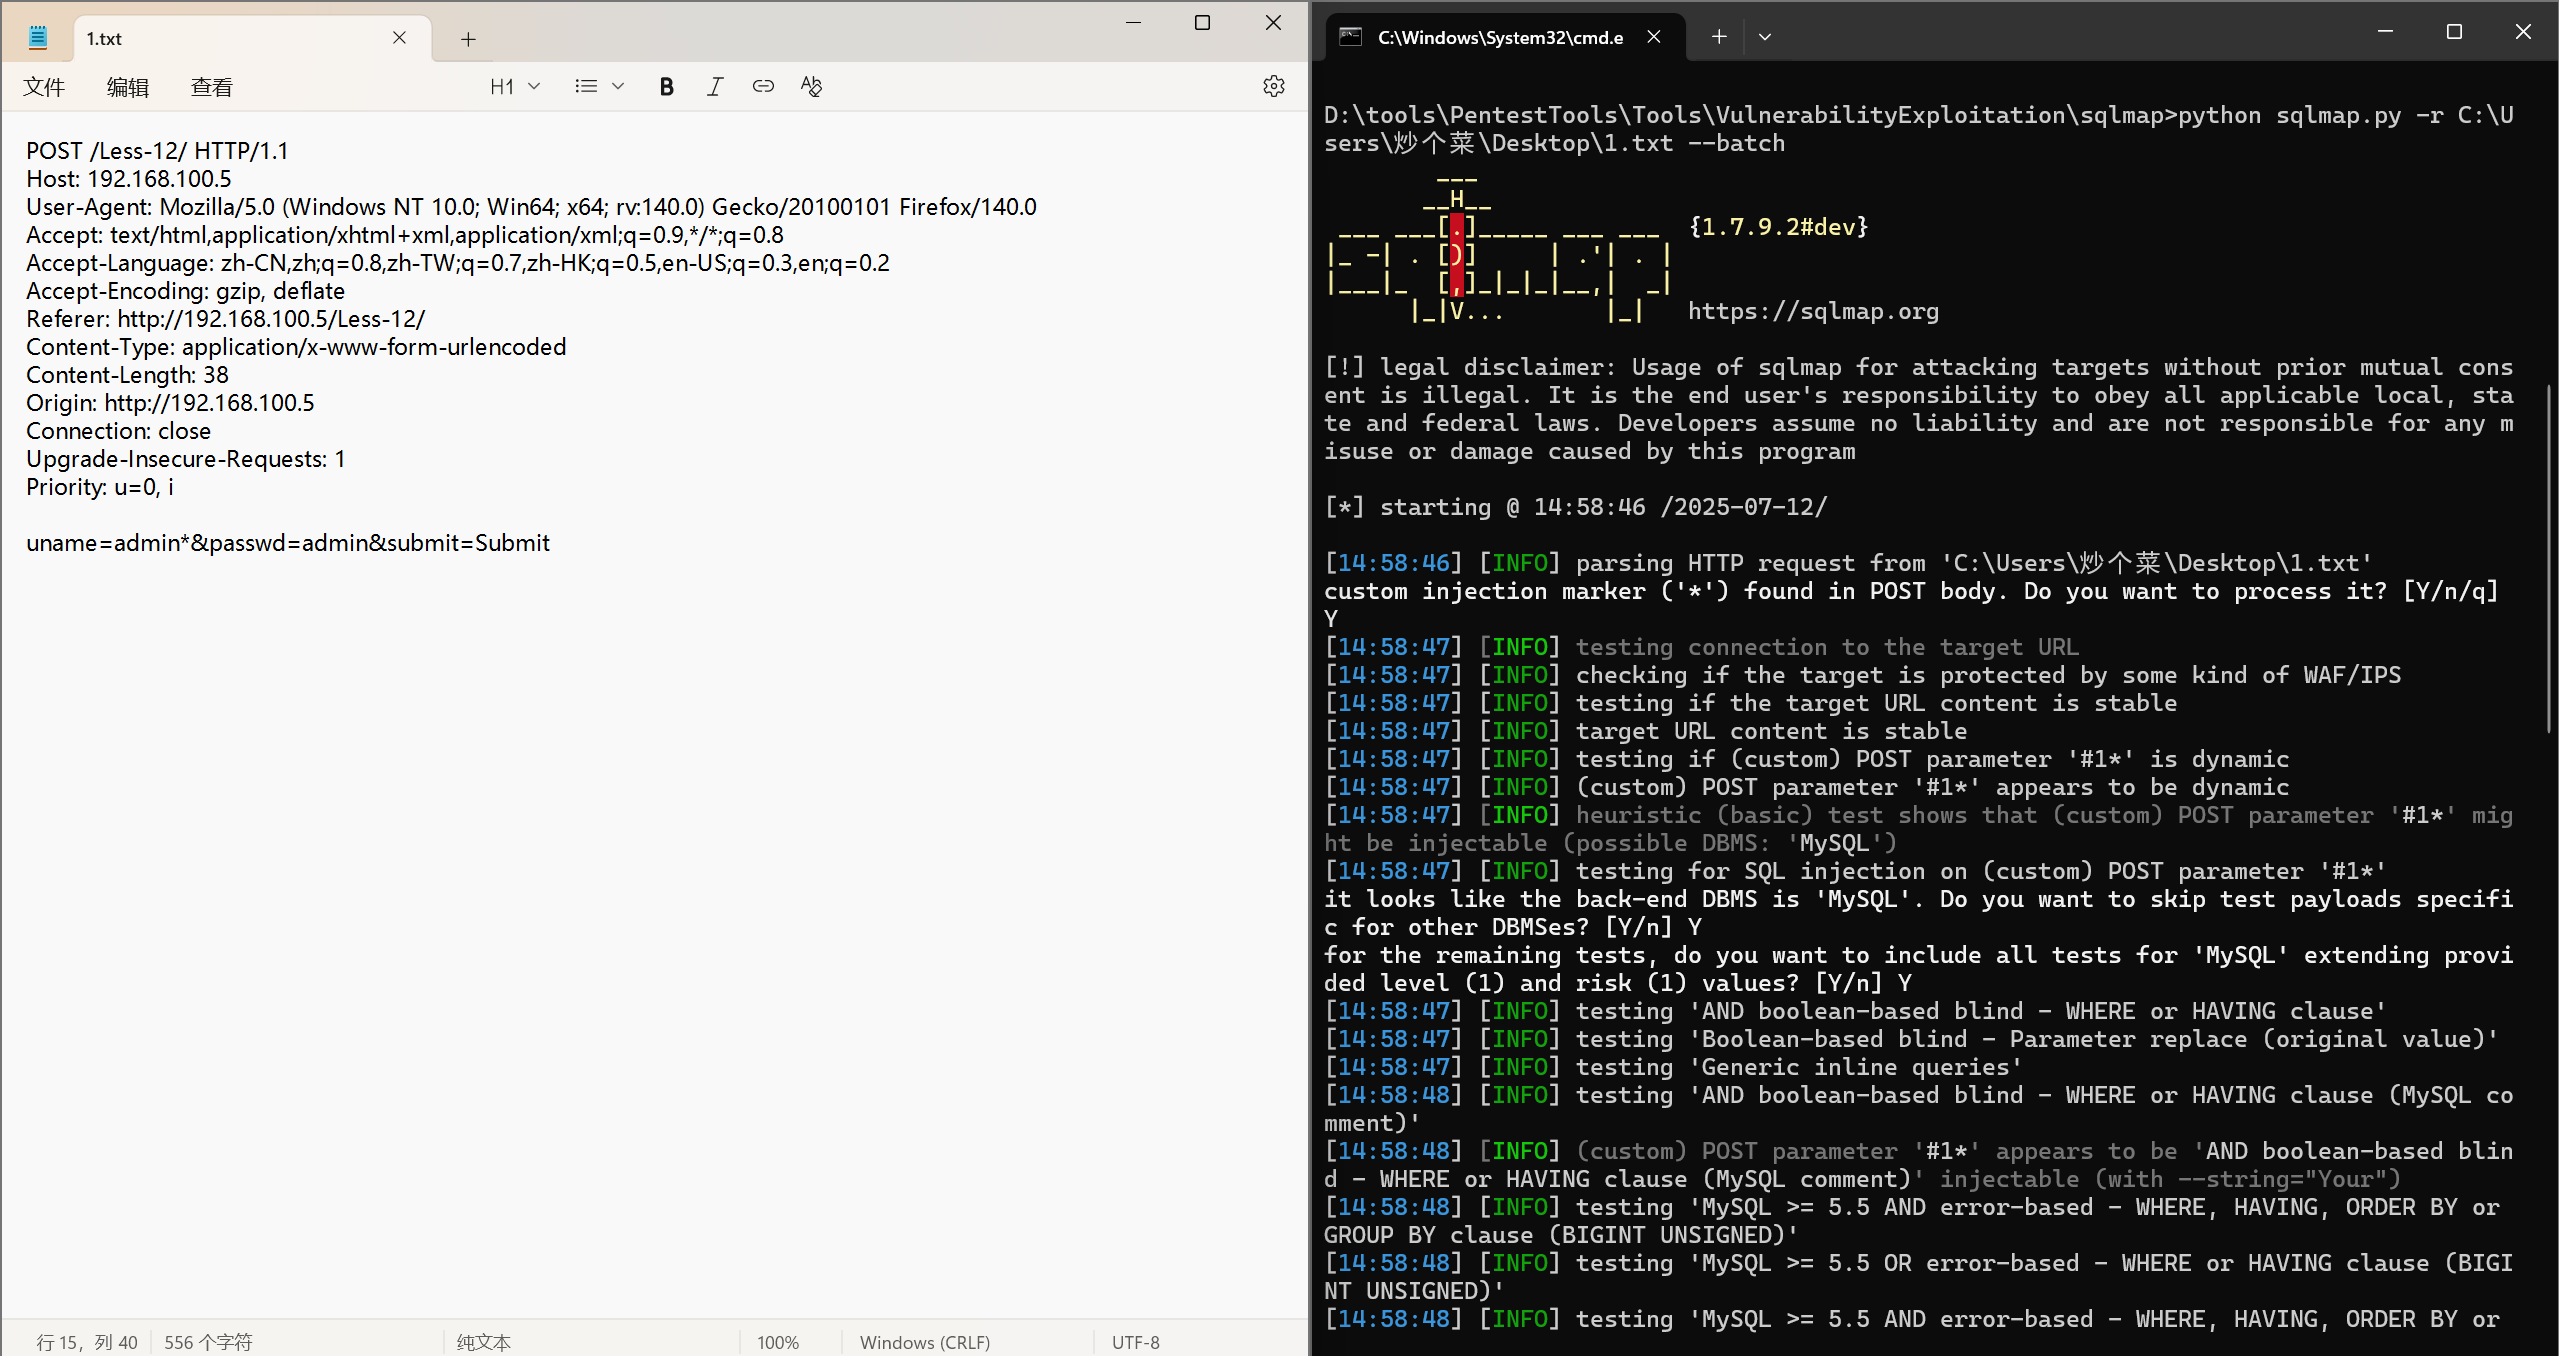Screen dimensions: 2559x1356
Task: Click the 100% zoom level indicator
Action: tap(777, 1342)
